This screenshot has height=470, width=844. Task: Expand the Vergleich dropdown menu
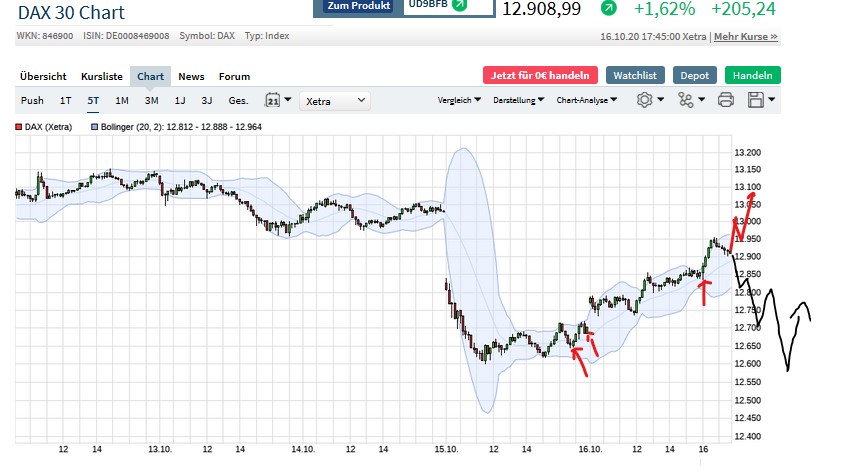pyautogui.click(x=459, y=100)
